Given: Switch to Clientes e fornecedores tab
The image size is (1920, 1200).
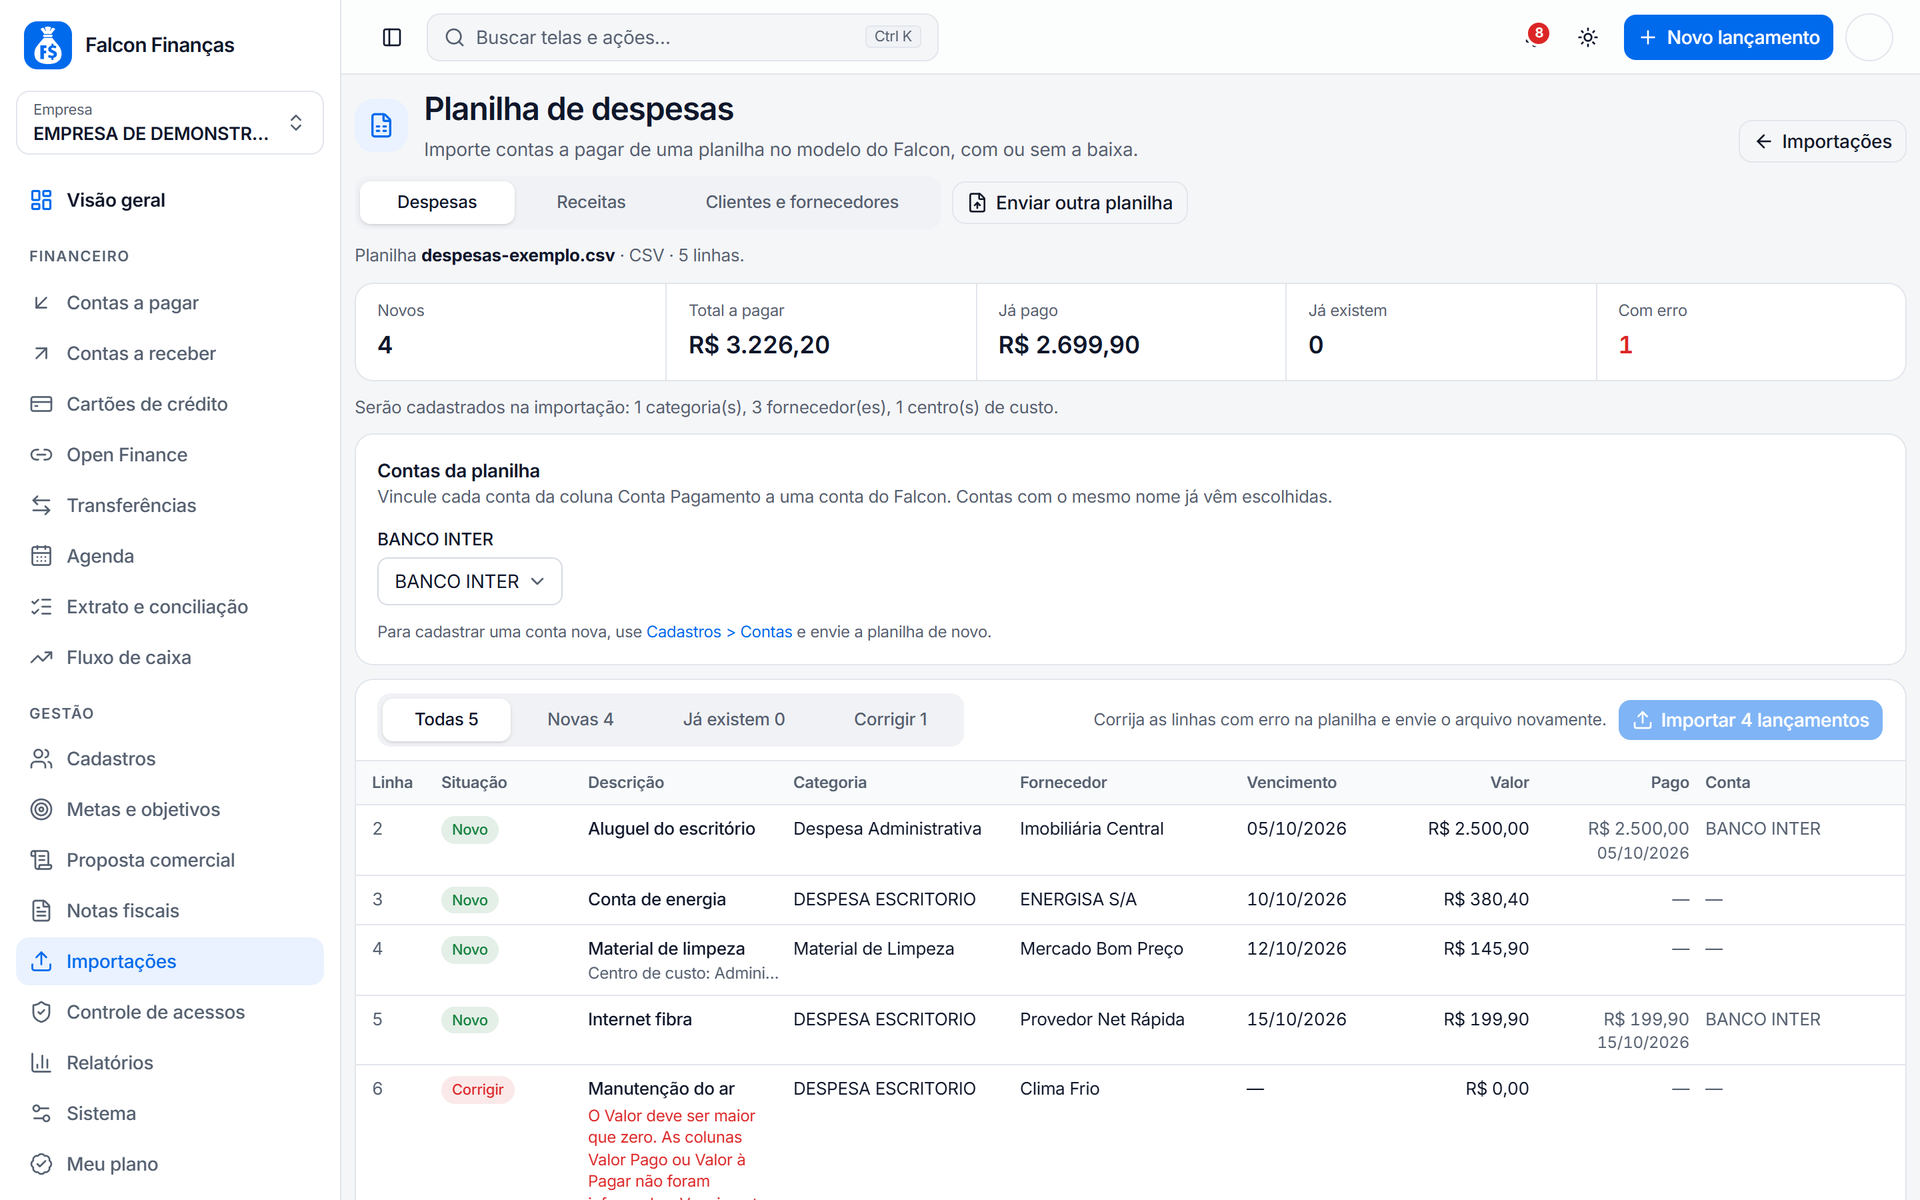Looking at the screenshot, I should click(x=802, y=202).
